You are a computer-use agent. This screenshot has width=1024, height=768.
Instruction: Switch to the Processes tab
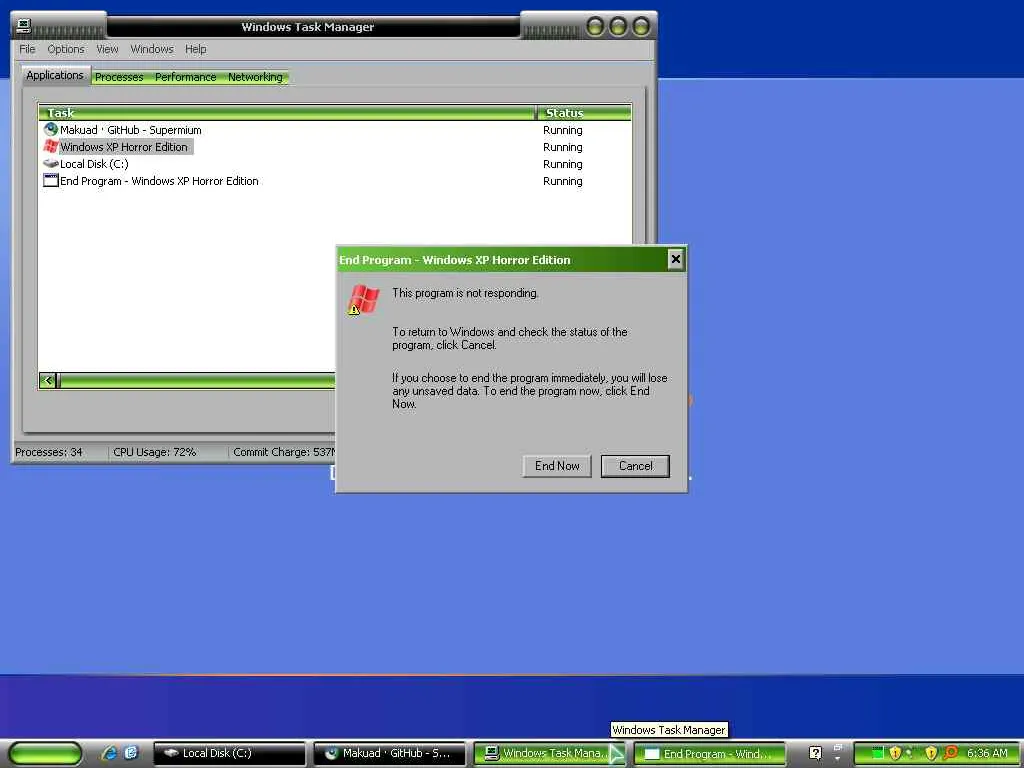[x=119, y=77]
